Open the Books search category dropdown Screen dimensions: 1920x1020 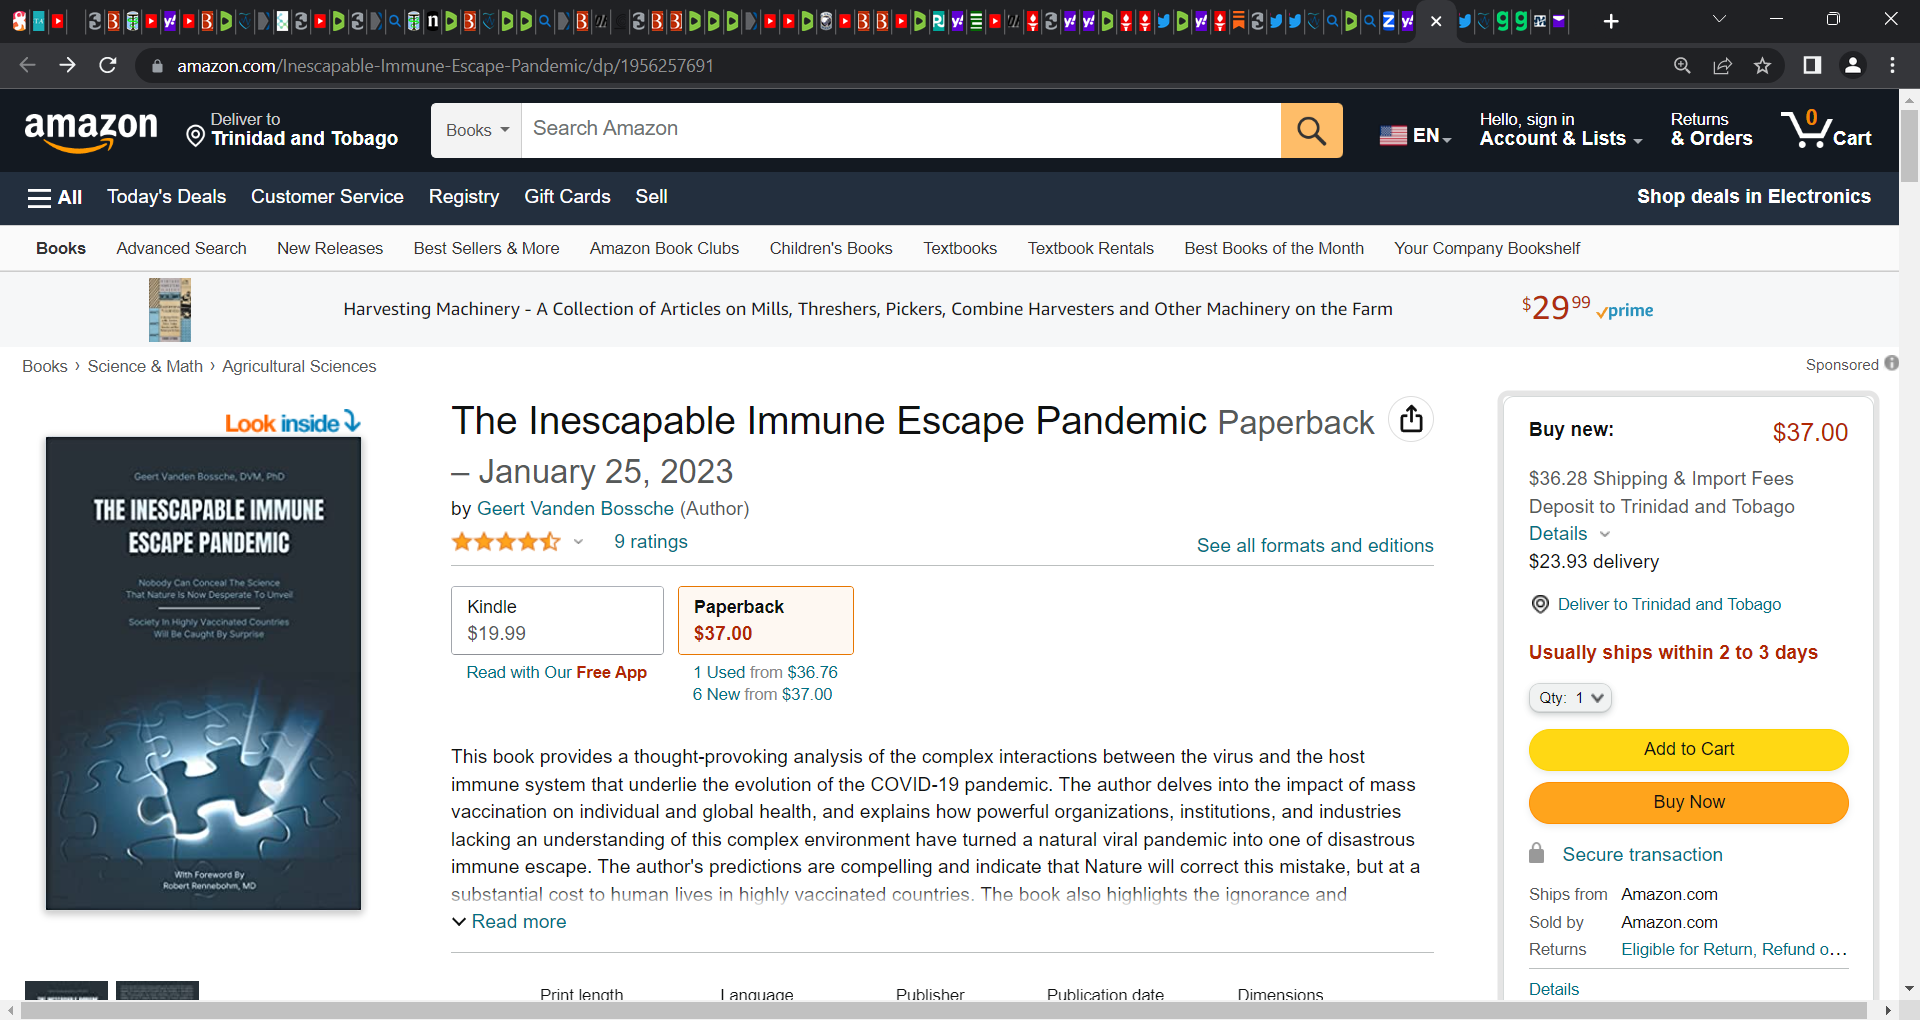[x=476, y=130]
